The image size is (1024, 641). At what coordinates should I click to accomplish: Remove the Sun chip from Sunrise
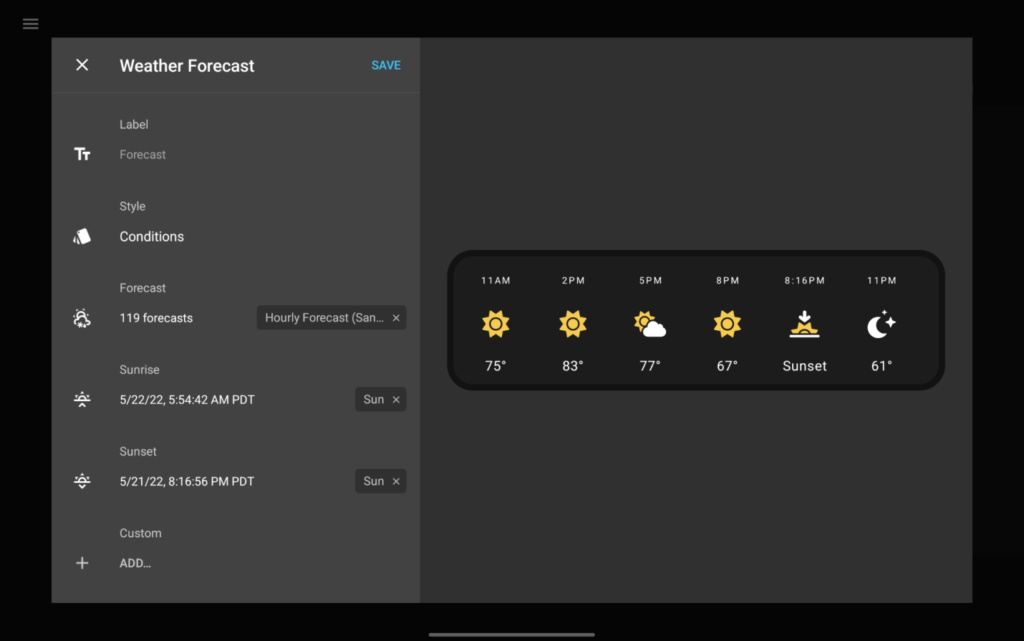396,400
